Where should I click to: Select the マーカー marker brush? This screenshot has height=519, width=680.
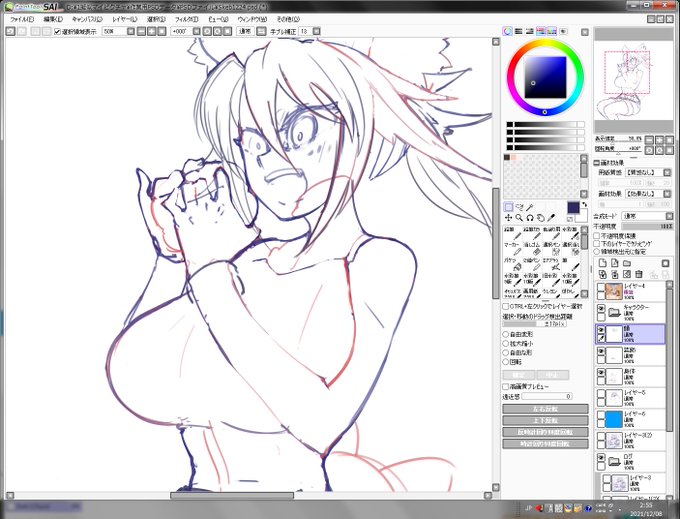[512, 248]
